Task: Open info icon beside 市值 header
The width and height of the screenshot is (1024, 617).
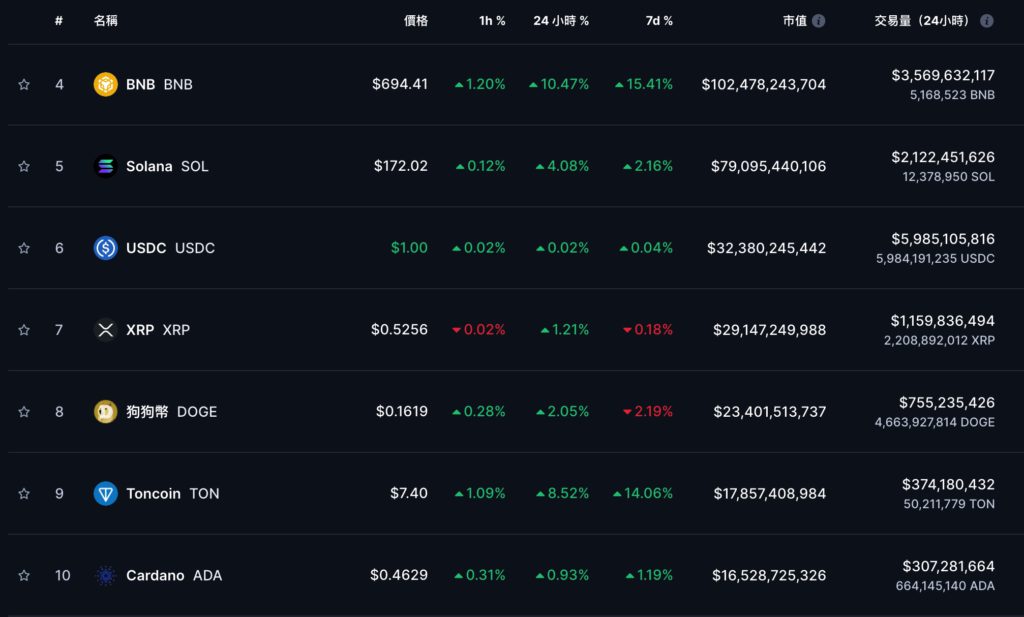Action: coord(819,21)
